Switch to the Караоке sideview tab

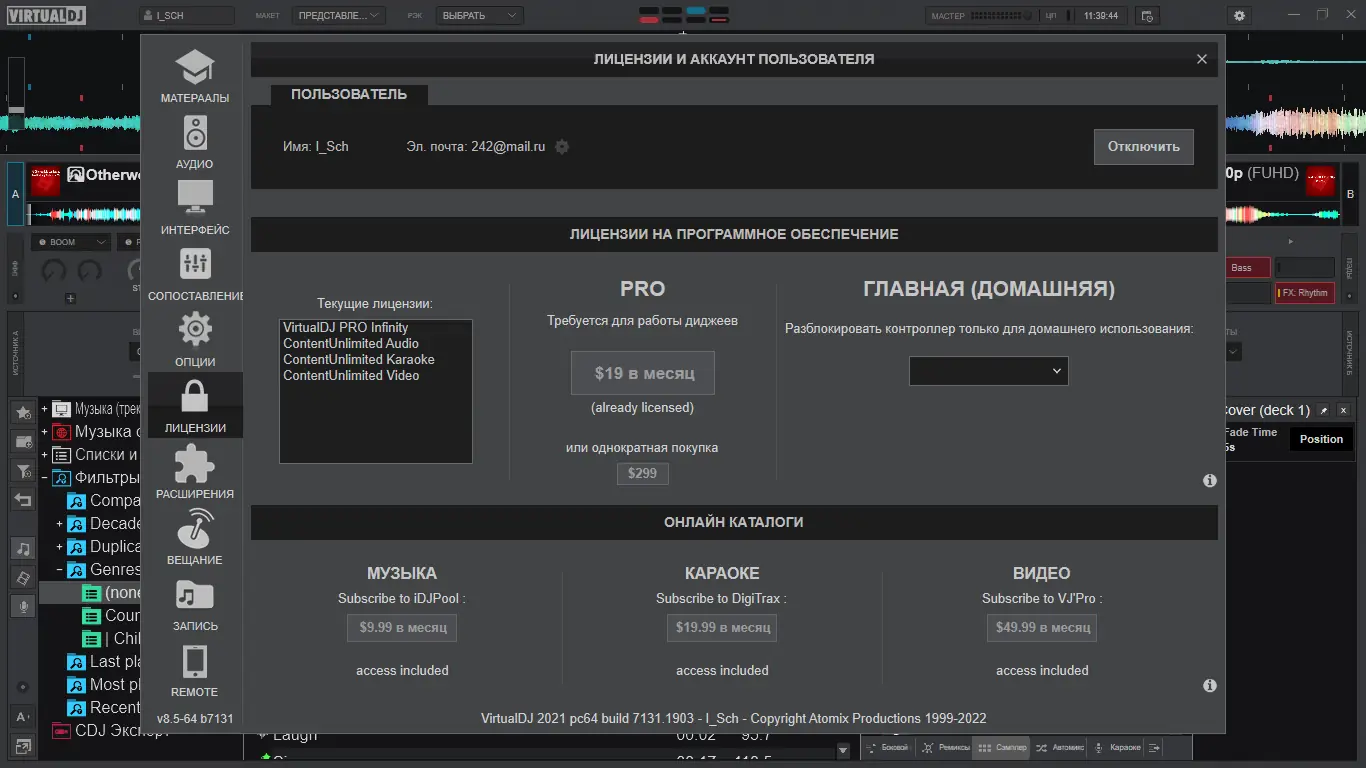click(1117, 748)
